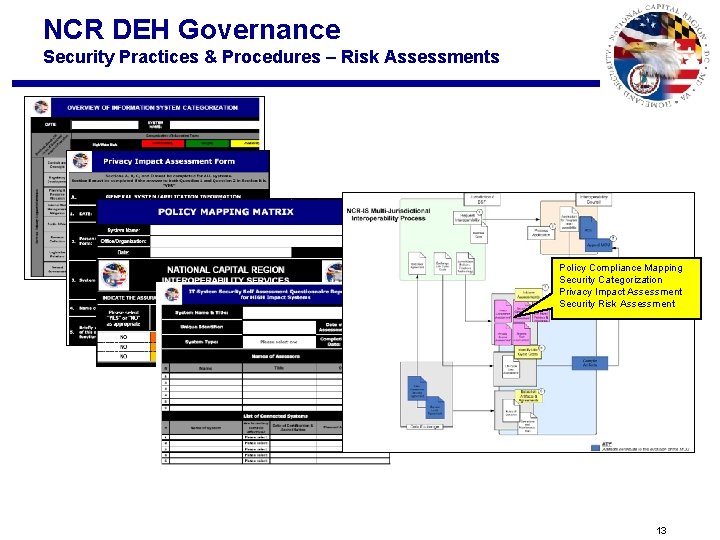This screenshot has width=720, height=540.
Task: Click the Request Interoperability box in the diagram
Action: click(467, 218)
